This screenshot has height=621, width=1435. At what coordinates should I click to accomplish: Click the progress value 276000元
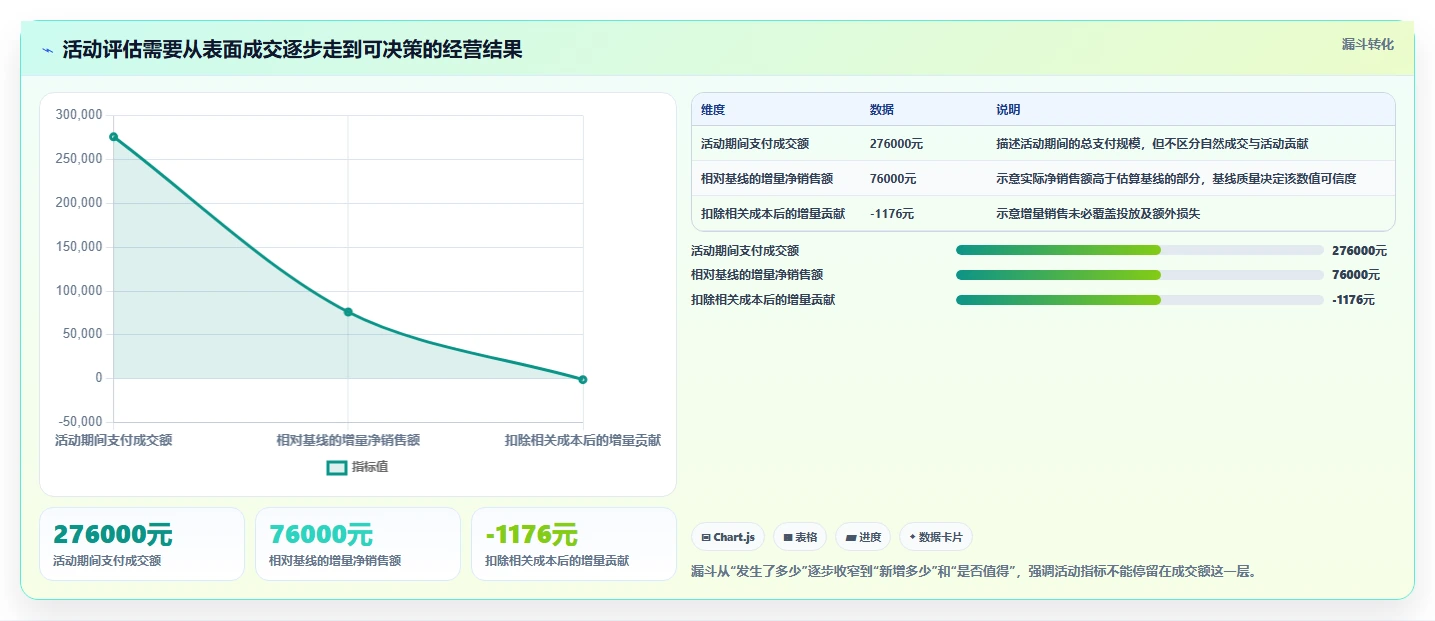(1359, 251)
